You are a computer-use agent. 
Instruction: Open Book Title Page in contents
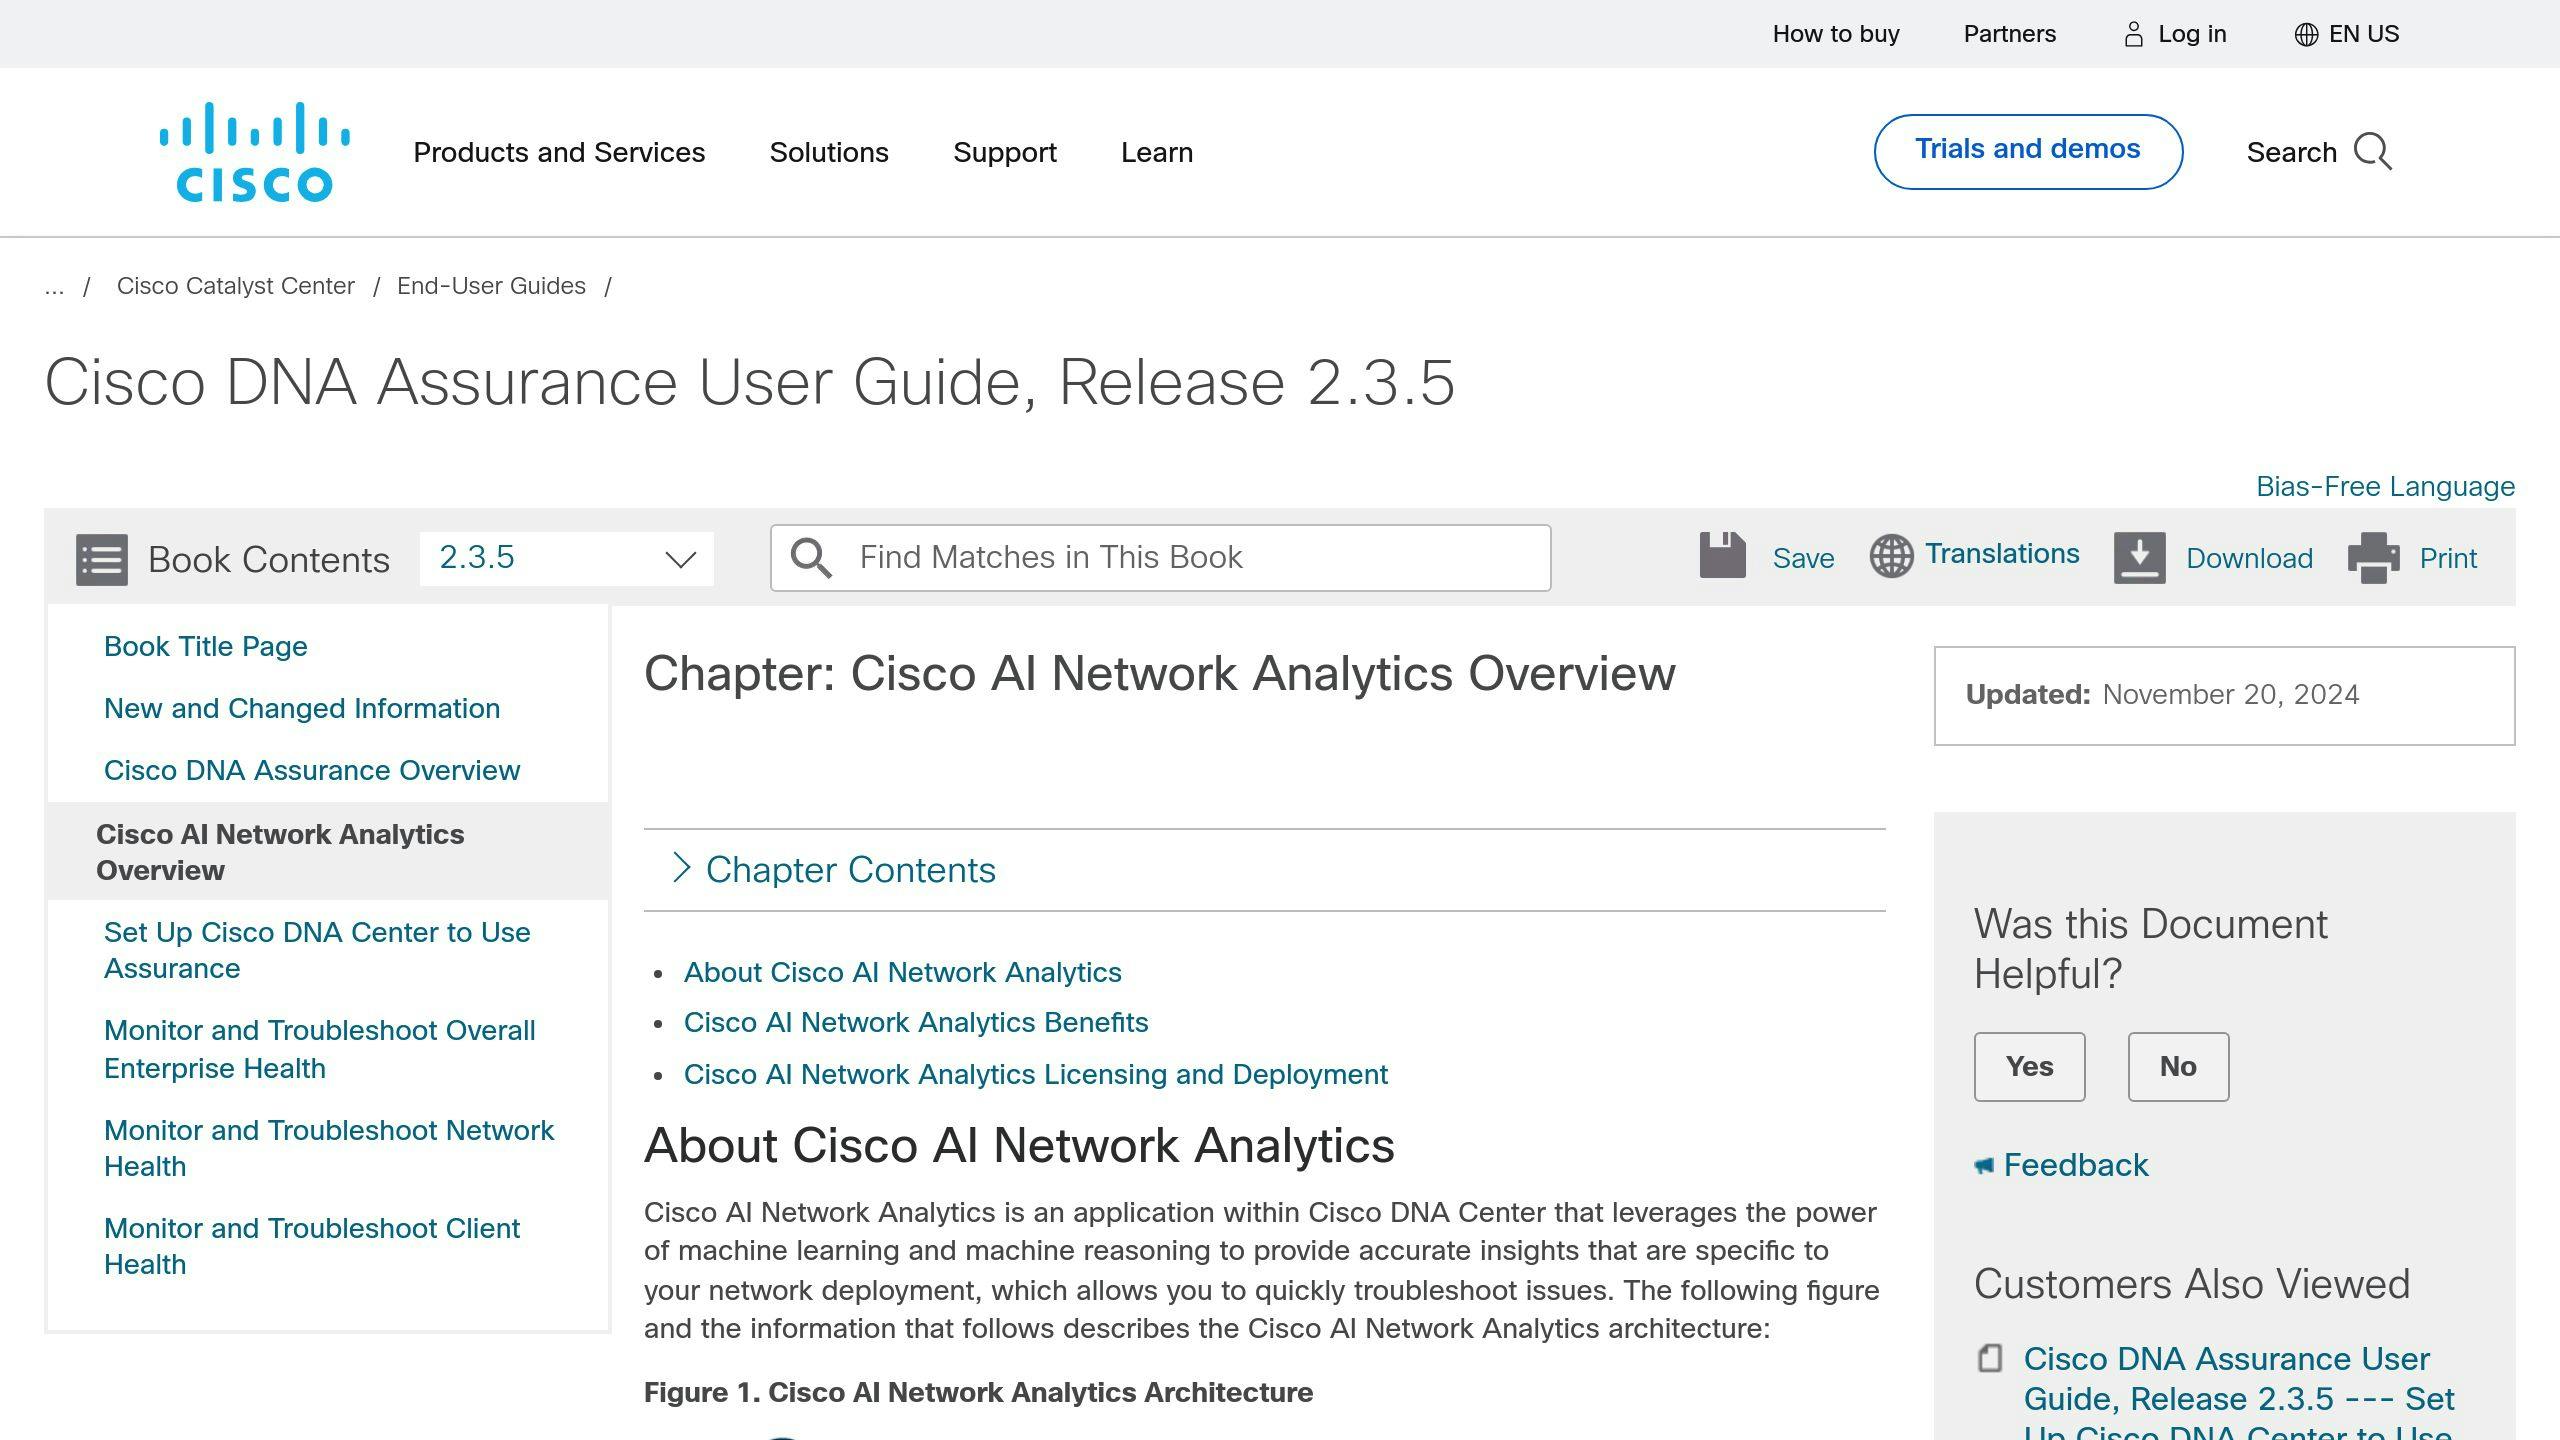(x=205, y=646)
